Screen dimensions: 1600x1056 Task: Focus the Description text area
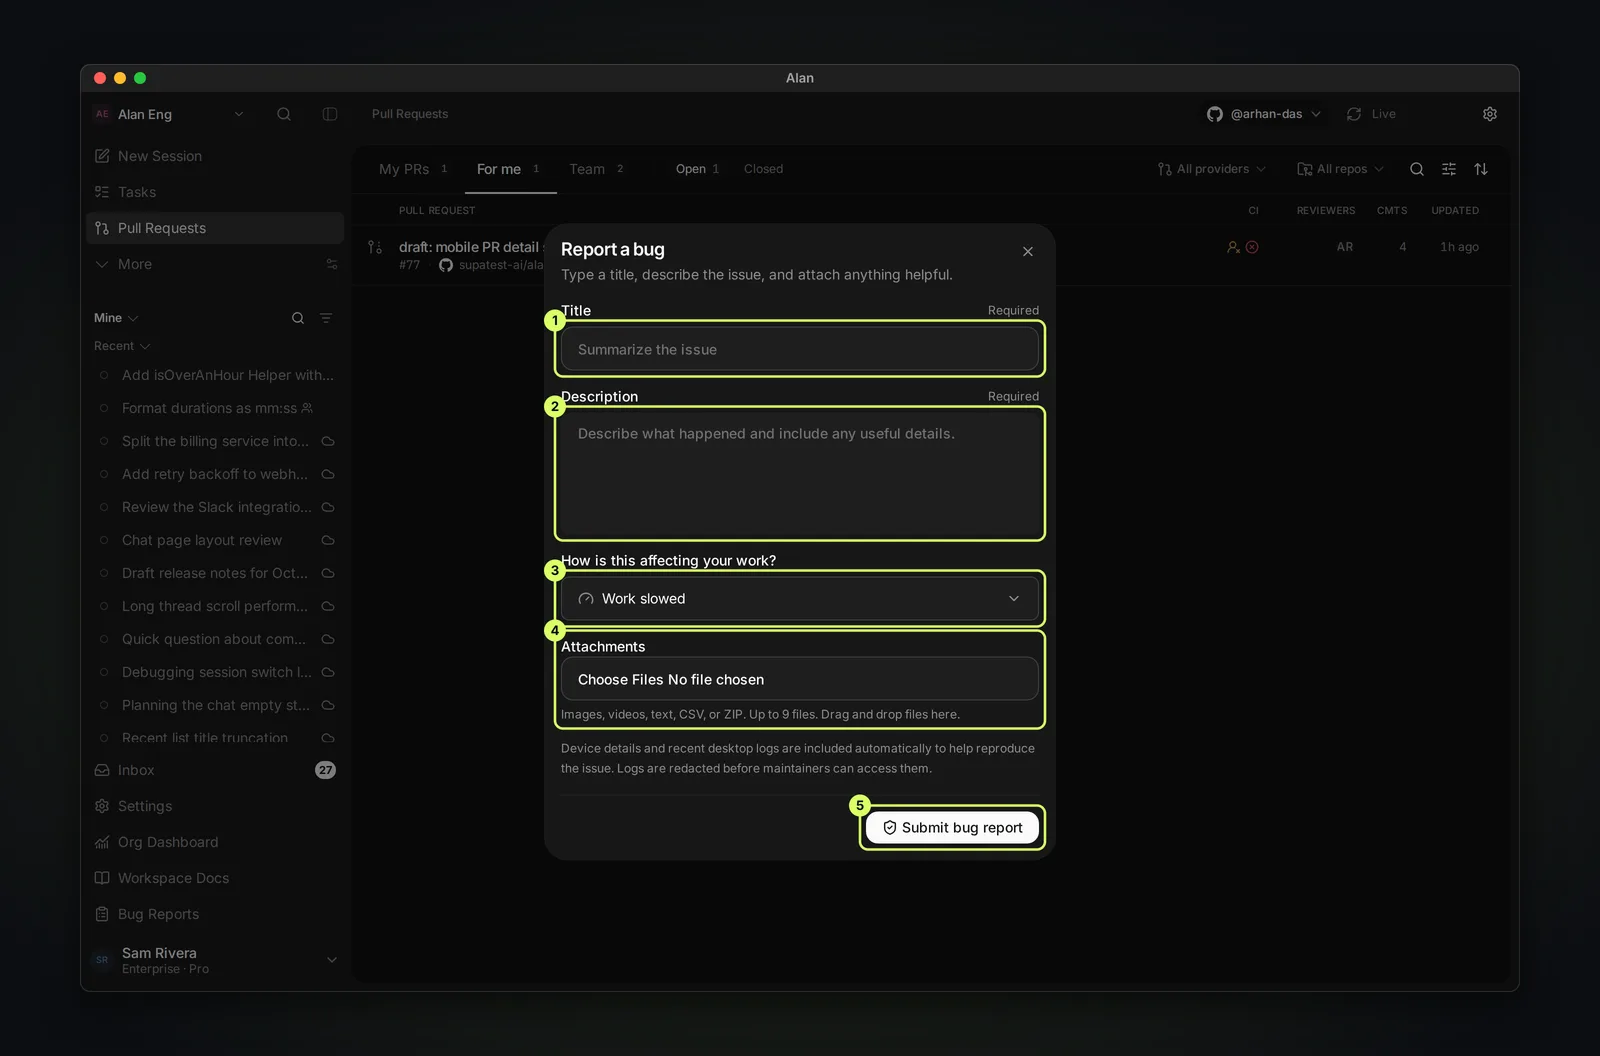pos(800,473)
